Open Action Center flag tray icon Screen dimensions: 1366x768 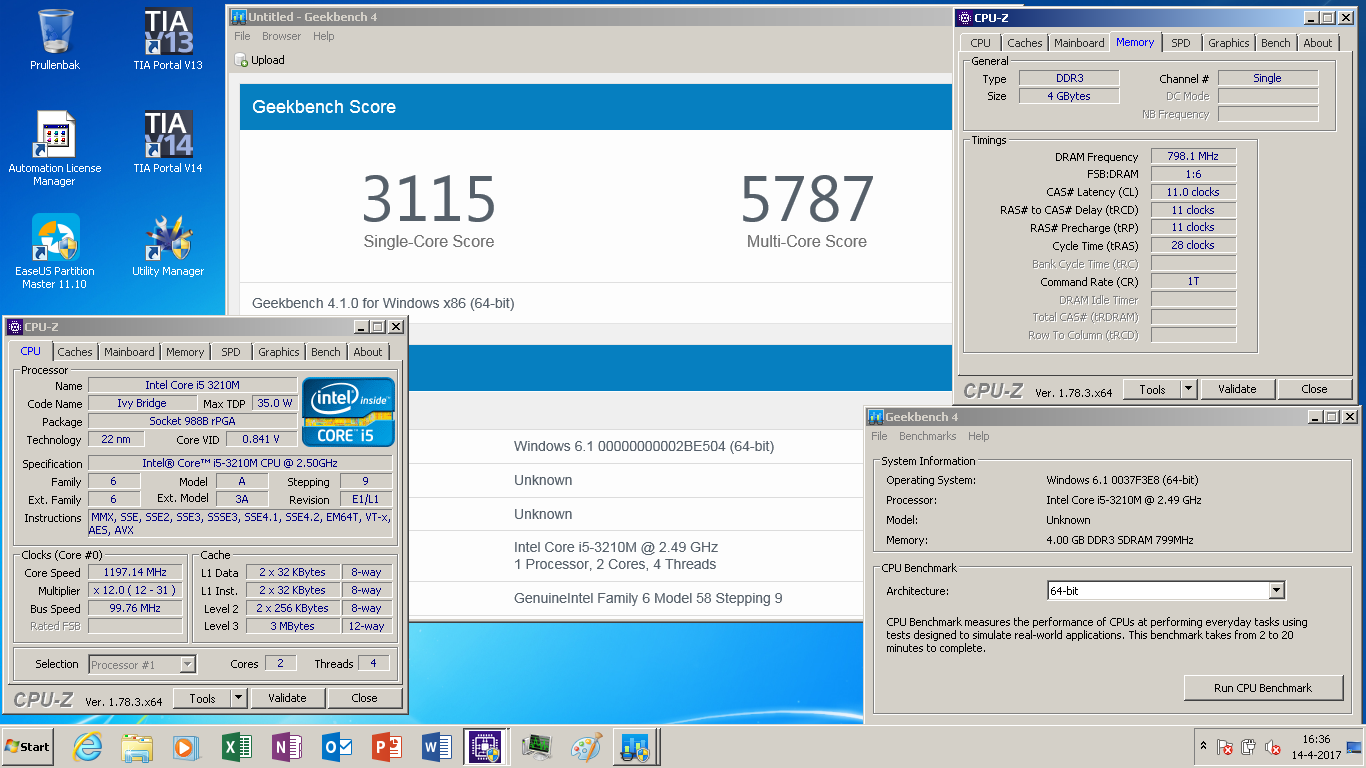click(1225, 747)
